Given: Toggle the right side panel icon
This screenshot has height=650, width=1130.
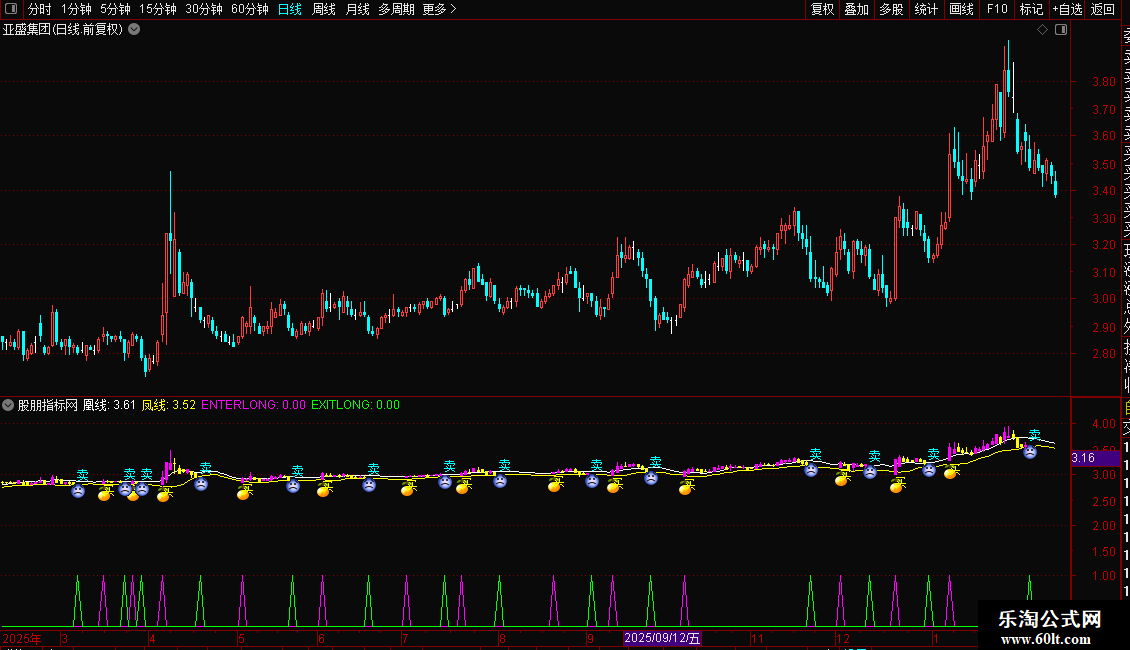Looking at the screenshot, I should pyautogui.click(x=1061, y=30).
